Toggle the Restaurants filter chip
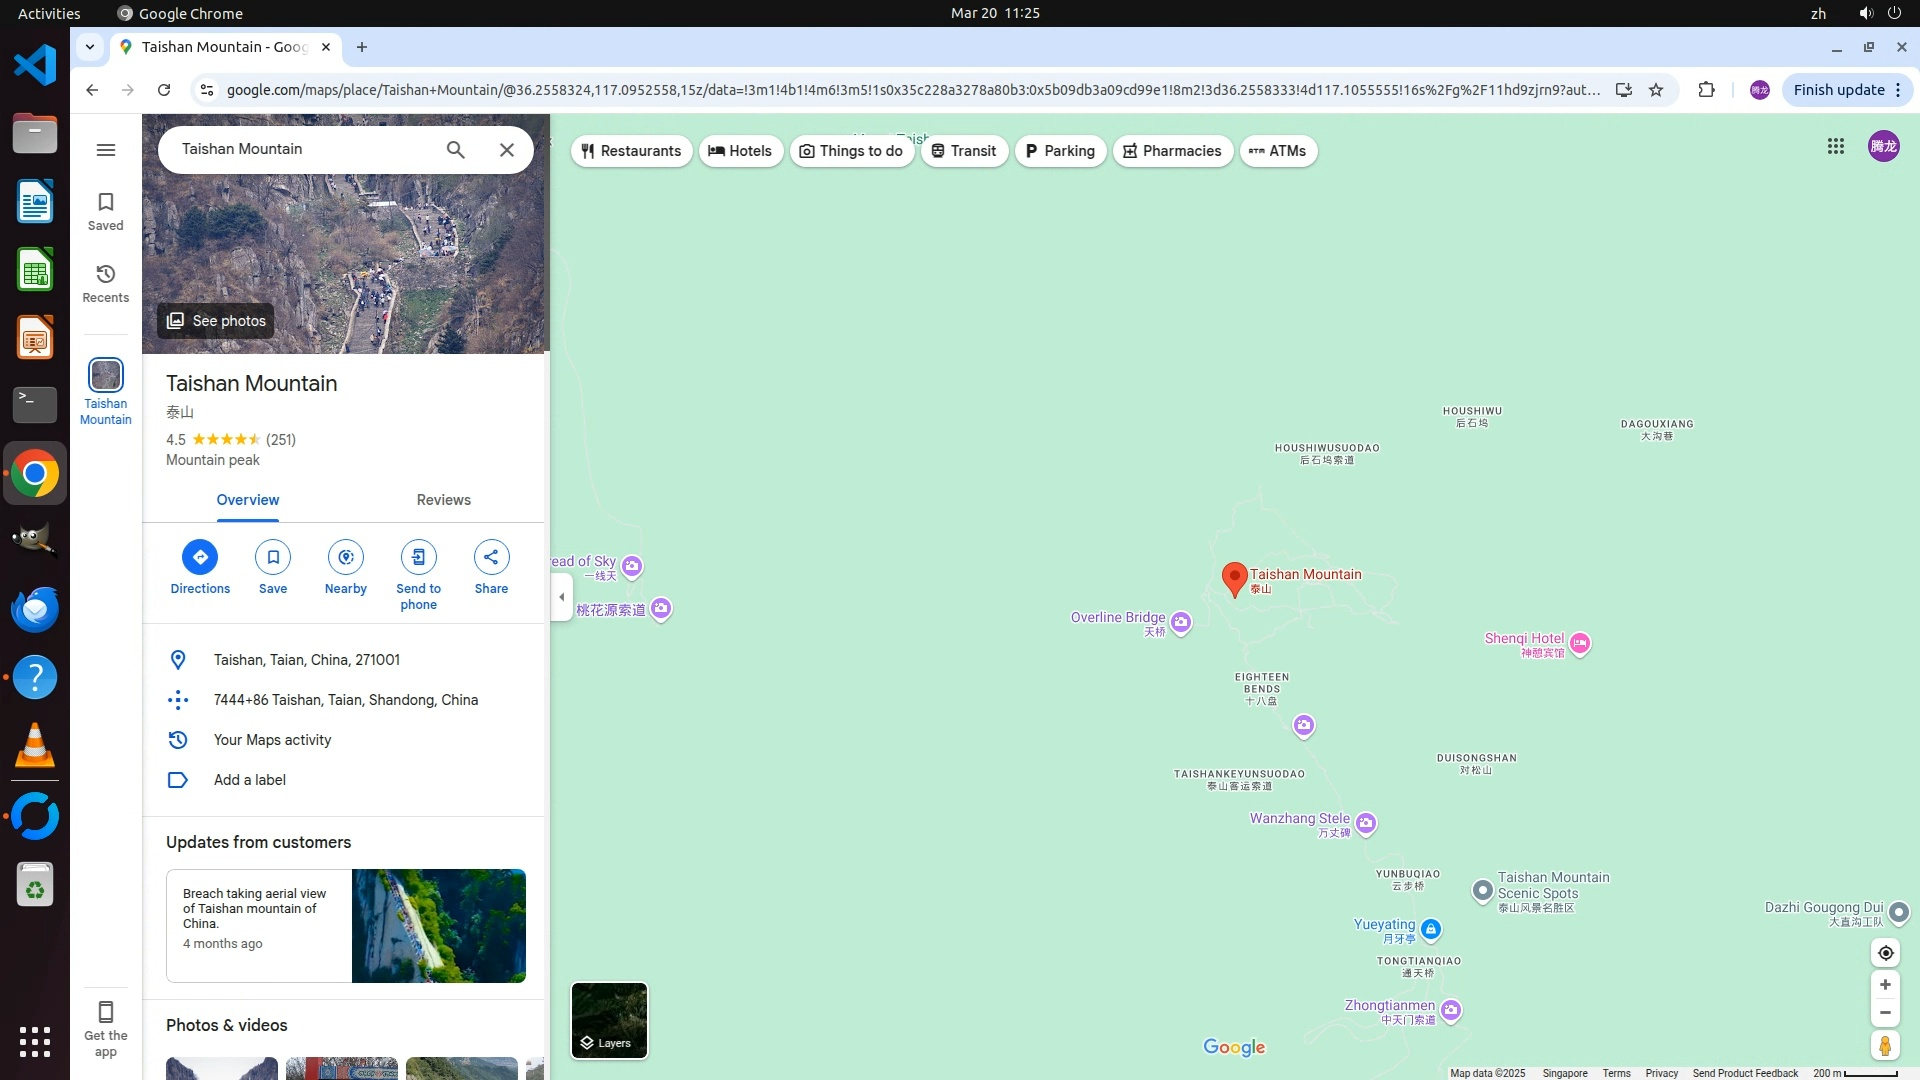The width and height of the screenshot is (1920, 1080). [631, 151]
